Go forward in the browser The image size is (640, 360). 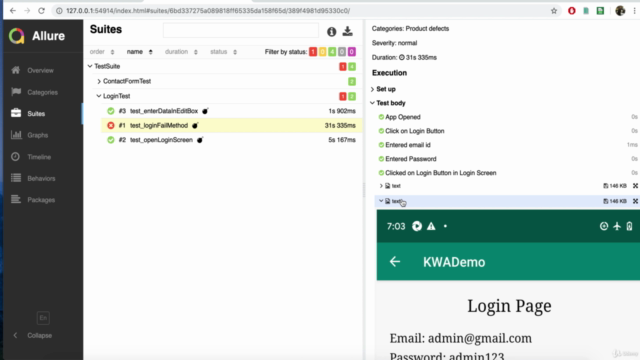tap(27, 11)
